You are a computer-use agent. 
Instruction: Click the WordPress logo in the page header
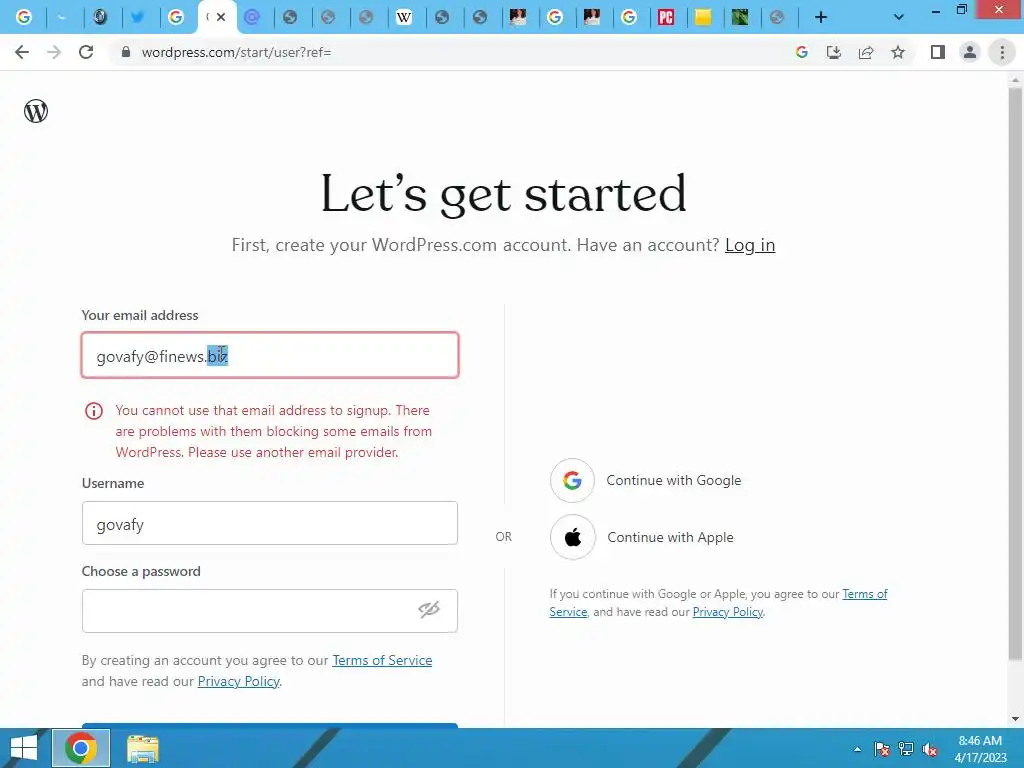pyautogui.click(x=36, y=111)
